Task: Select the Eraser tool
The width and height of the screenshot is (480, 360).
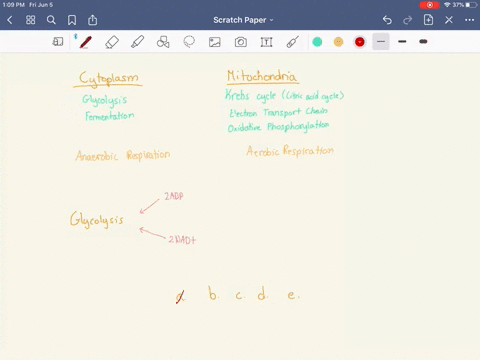Action: pos(112,42)
